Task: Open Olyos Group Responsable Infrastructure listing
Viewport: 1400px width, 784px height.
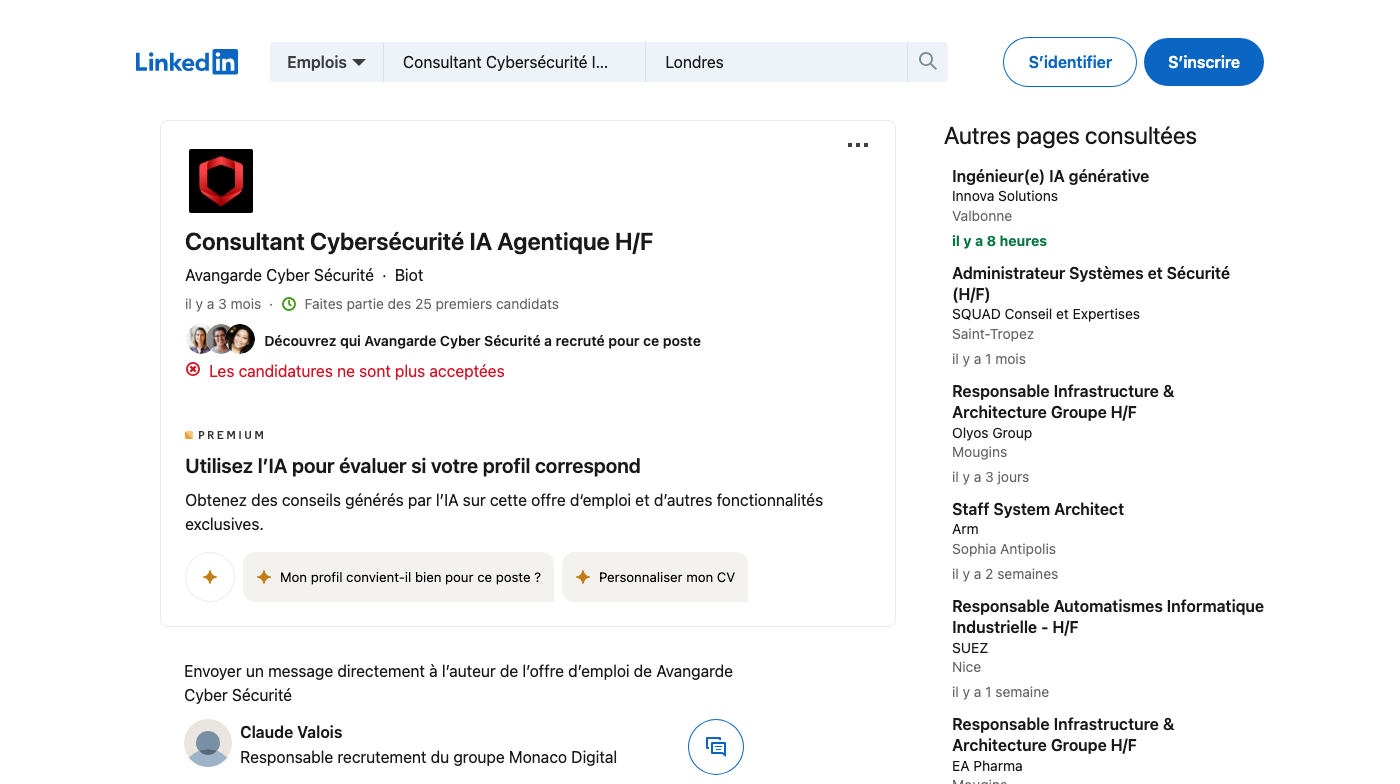Action: [1063, 401]
